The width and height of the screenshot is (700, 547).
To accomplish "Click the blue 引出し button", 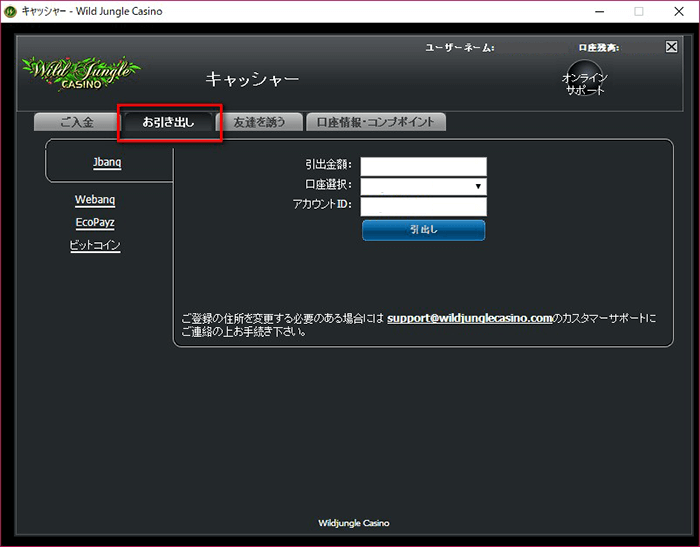I will 424,230.
